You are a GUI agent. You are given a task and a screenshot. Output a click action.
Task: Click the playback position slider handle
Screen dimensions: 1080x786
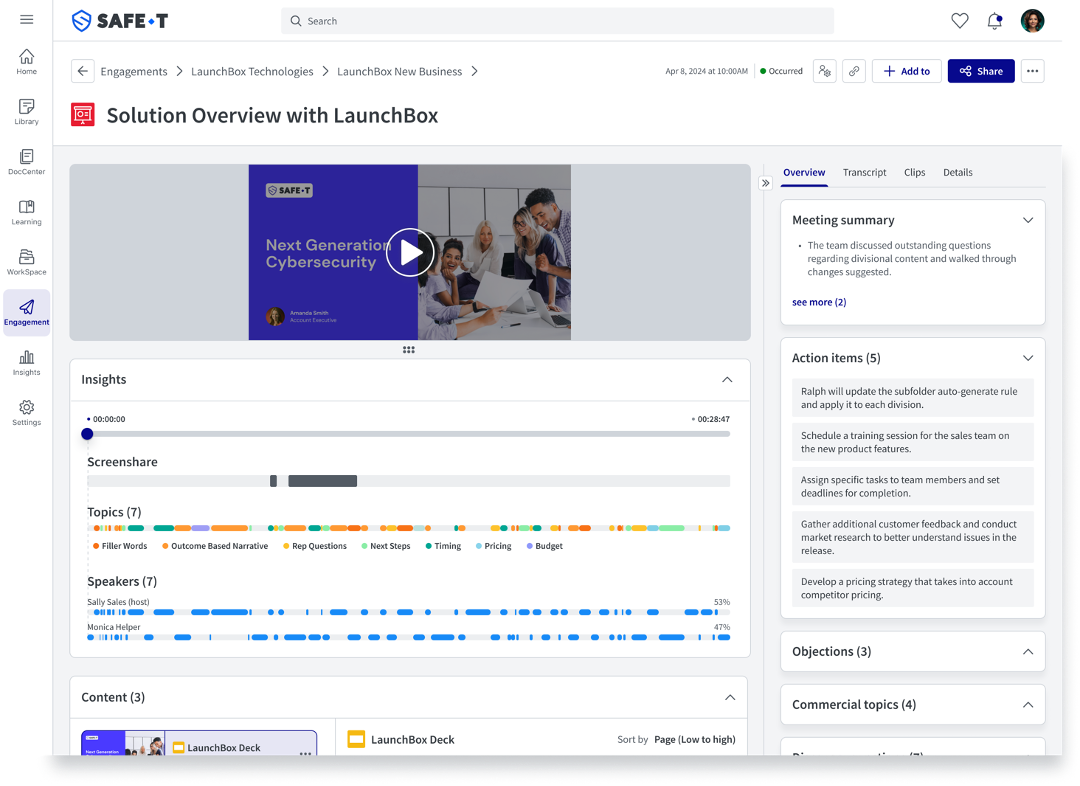87,433
